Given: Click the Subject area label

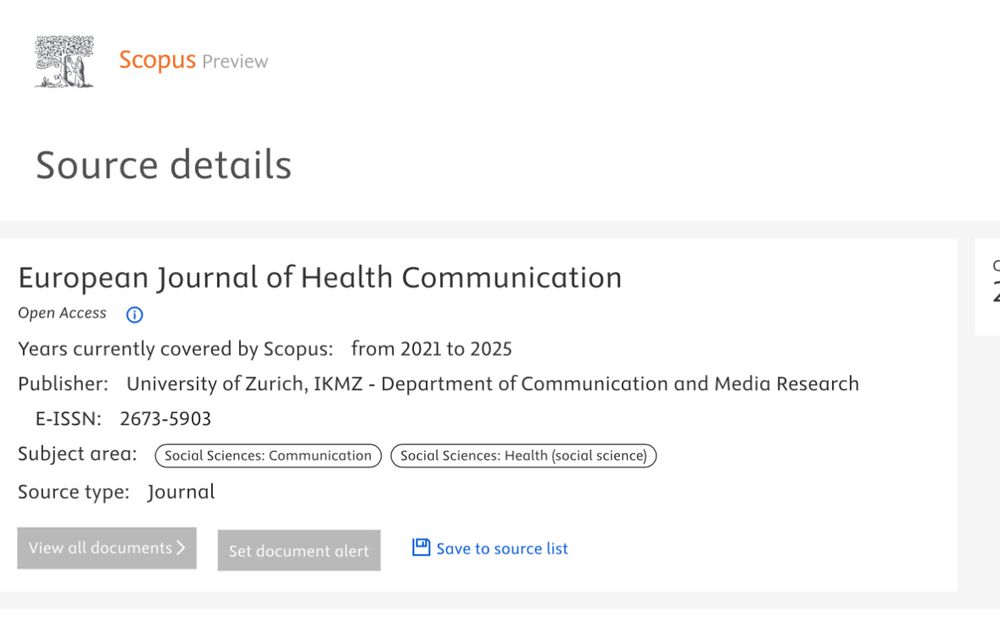Looking at the screenshot, I should [x=77, y=453].
